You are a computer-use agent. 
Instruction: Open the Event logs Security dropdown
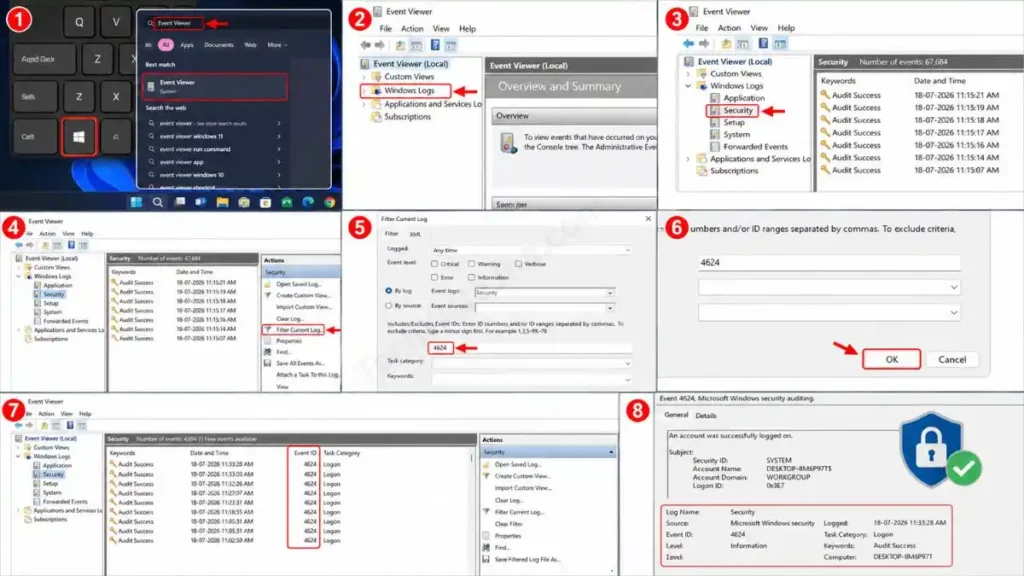(x=545, y=293)
